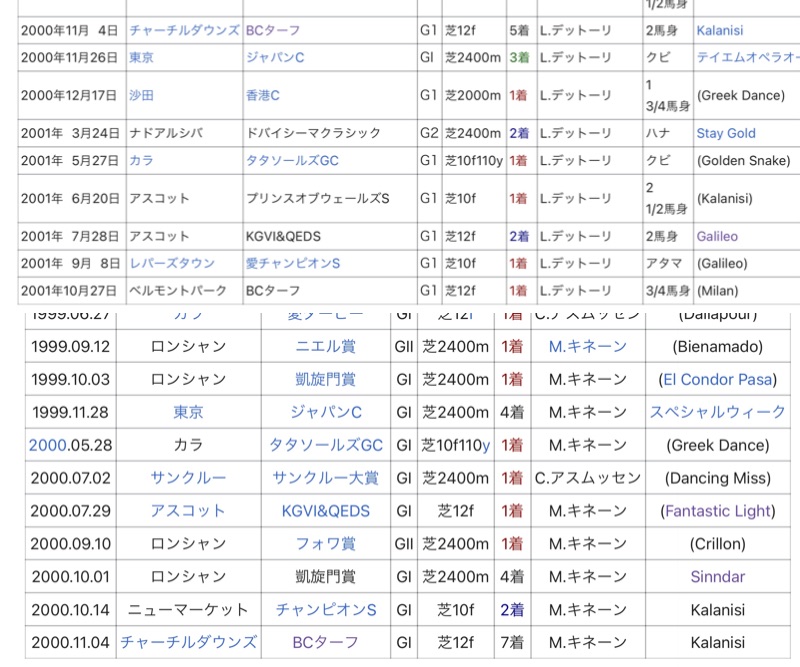This screenshot has height=667, width=800.
Task: Click the テイエムオペラオー horse link
Action: (748, 57)
